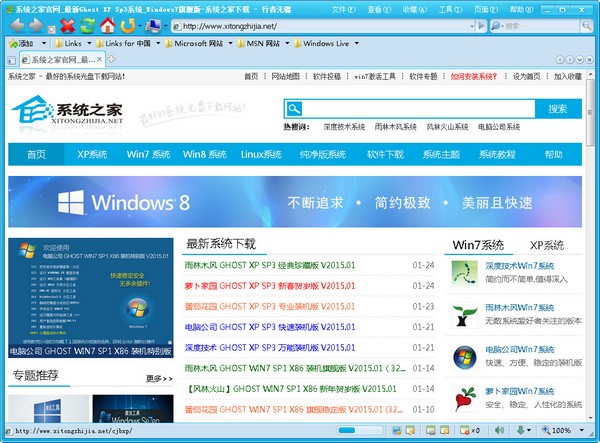Refresh the page with green arrows icon
The image size is (600, 443).
click(88, 26)
